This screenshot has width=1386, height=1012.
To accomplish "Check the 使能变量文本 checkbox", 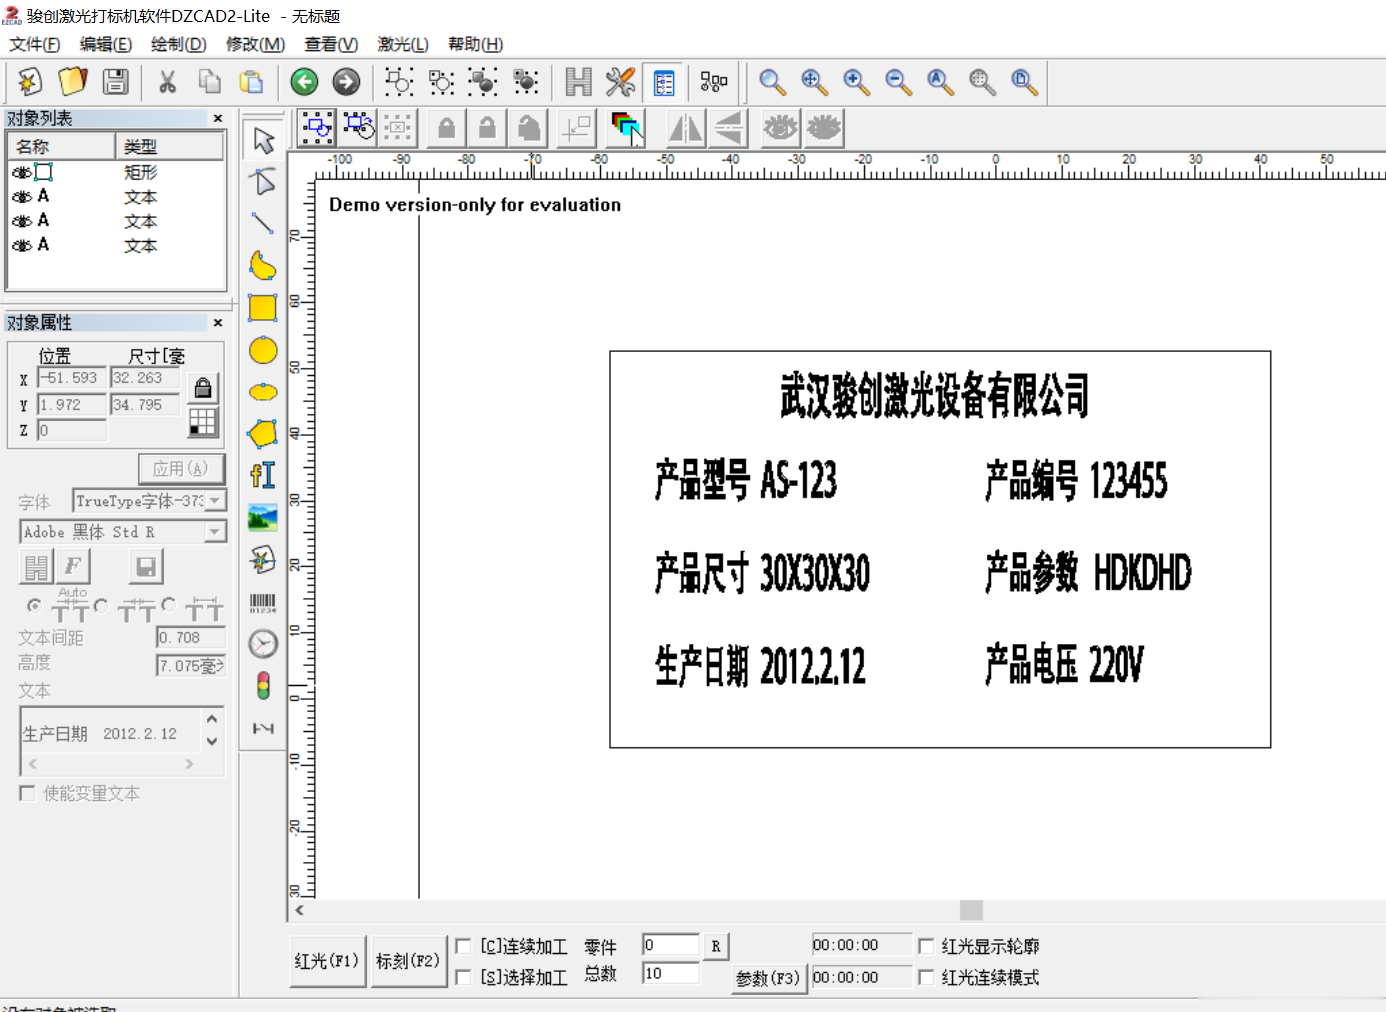I will pos(27,793).
